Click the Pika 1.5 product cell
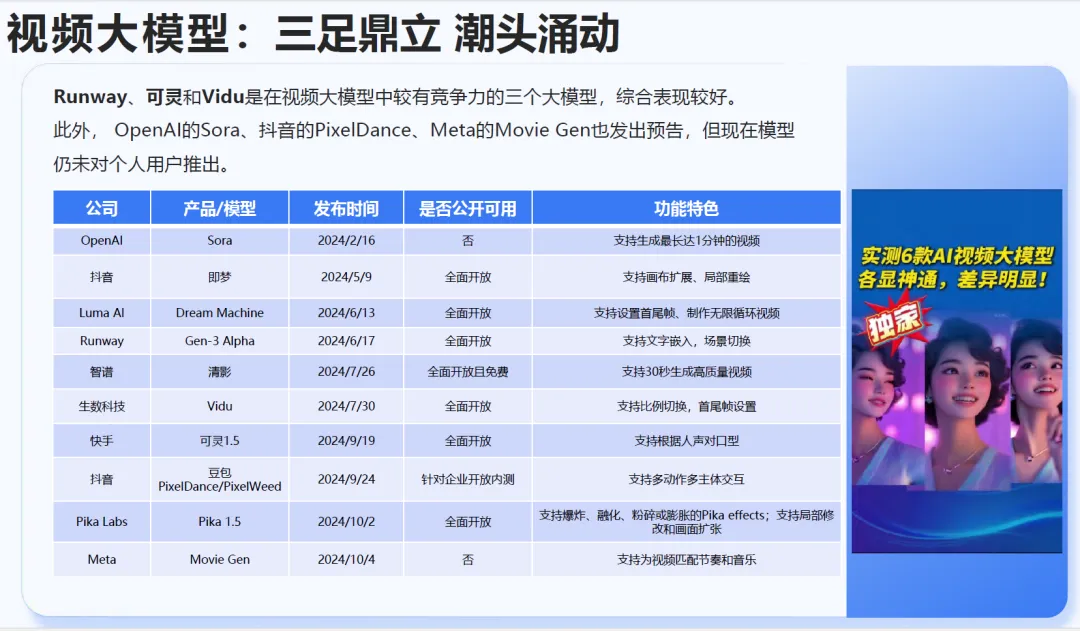1080x631 pixels. tap(220, 521)
